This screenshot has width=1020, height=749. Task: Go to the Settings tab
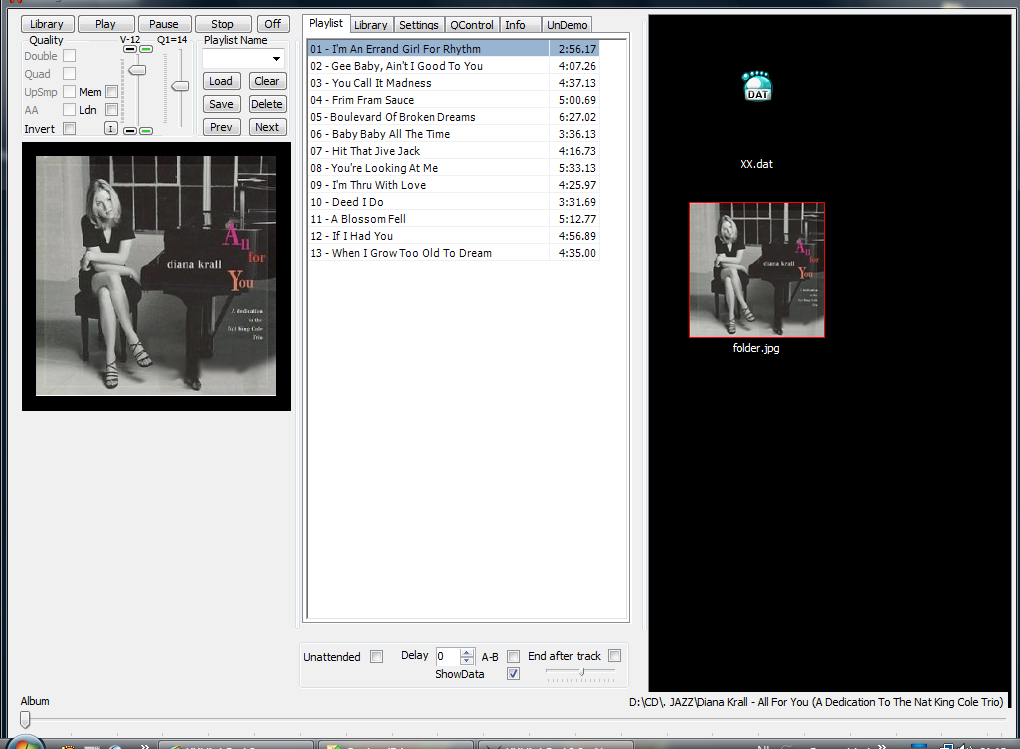[x=419, y=25]
